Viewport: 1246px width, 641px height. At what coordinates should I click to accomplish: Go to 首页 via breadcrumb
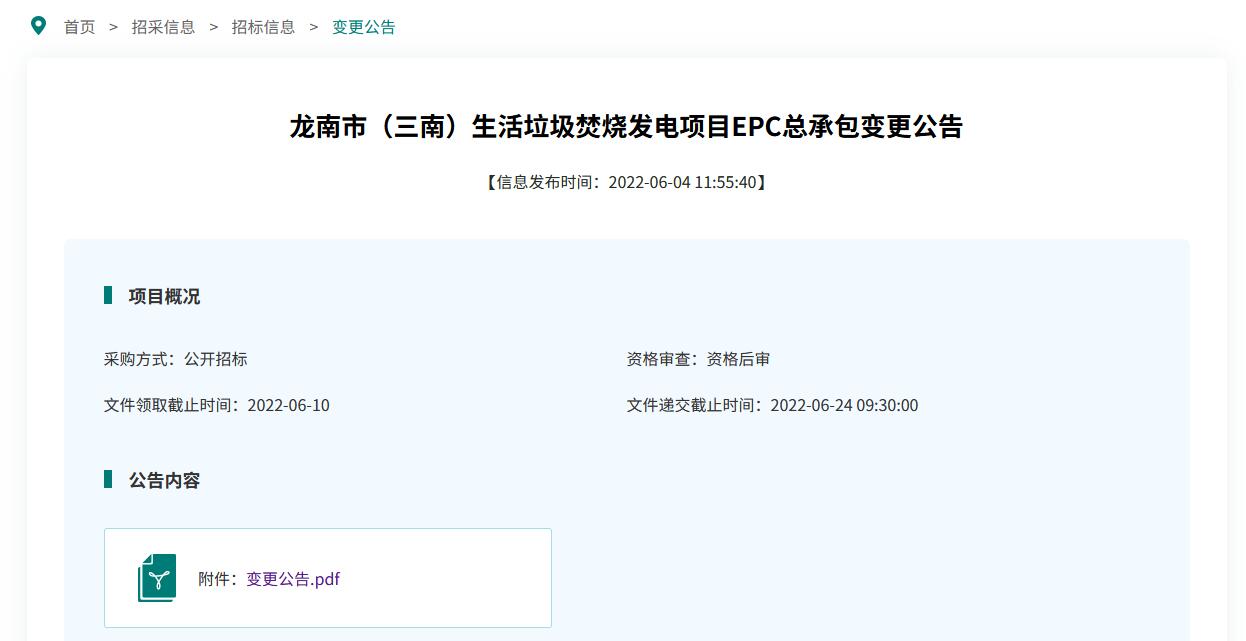click(x=80, y=27)
